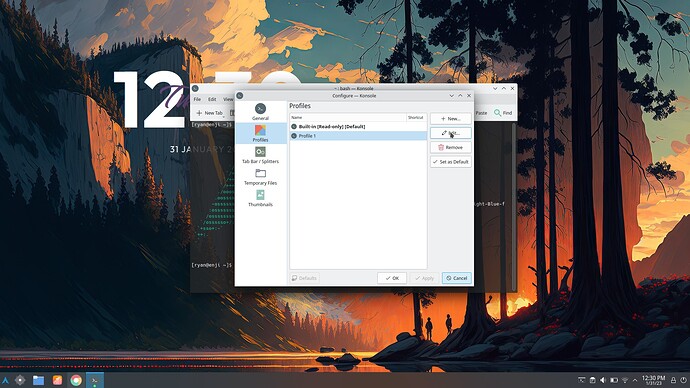Viewport: 690px width, 388px height.
Task: Close the bash Konsole window
Action: point(512,88)
